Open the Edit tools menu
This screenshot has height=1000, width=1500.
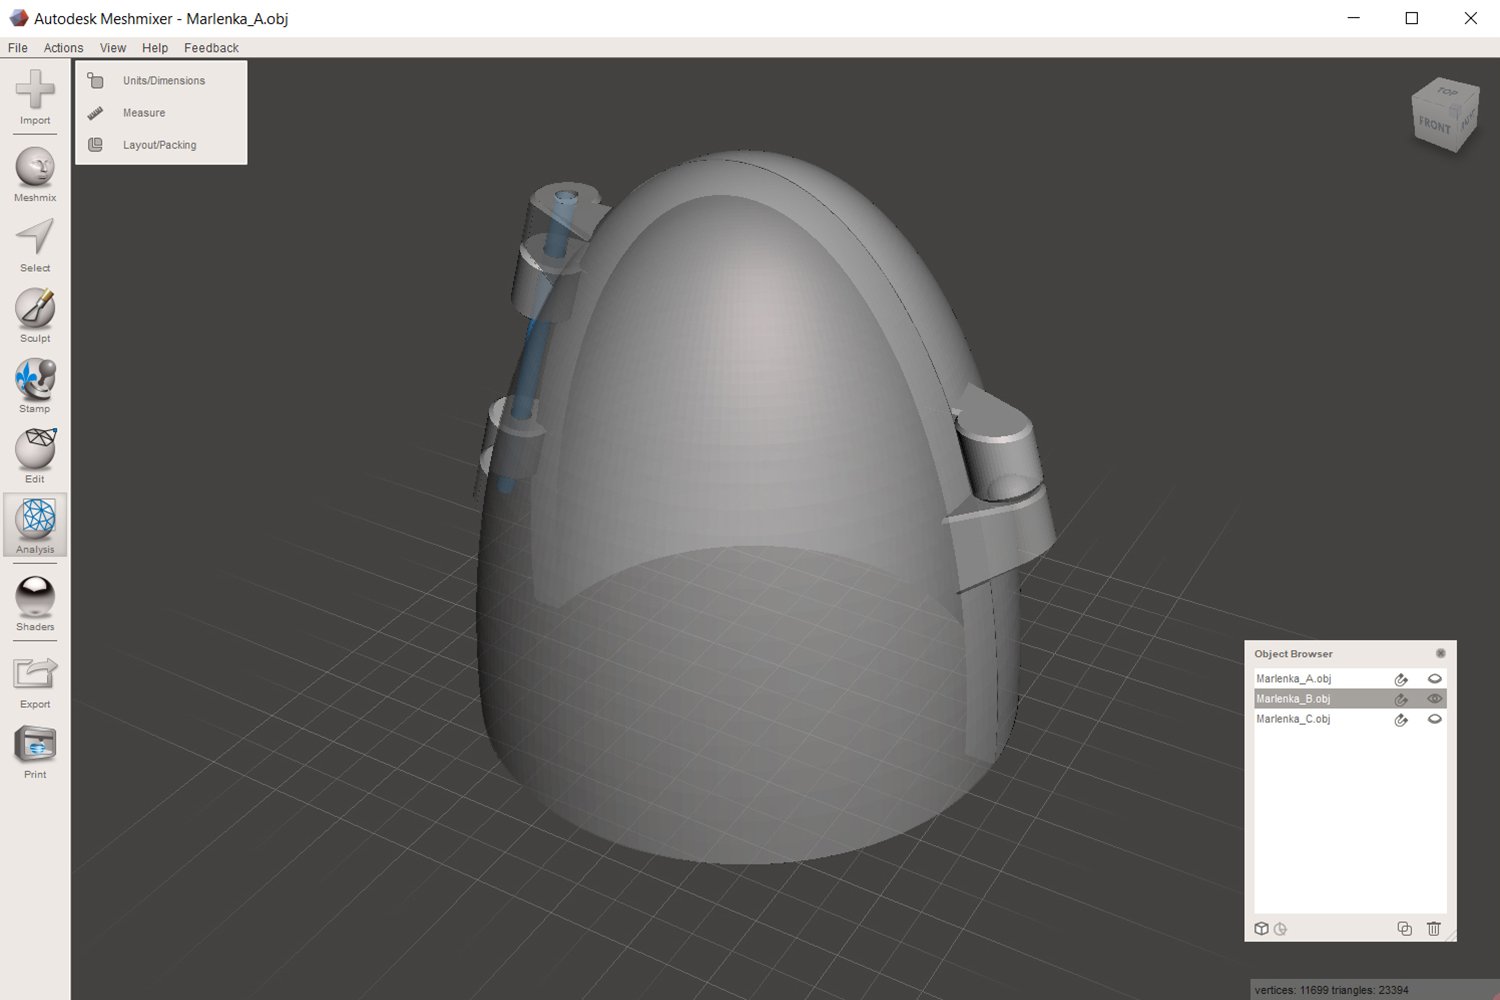35,456
